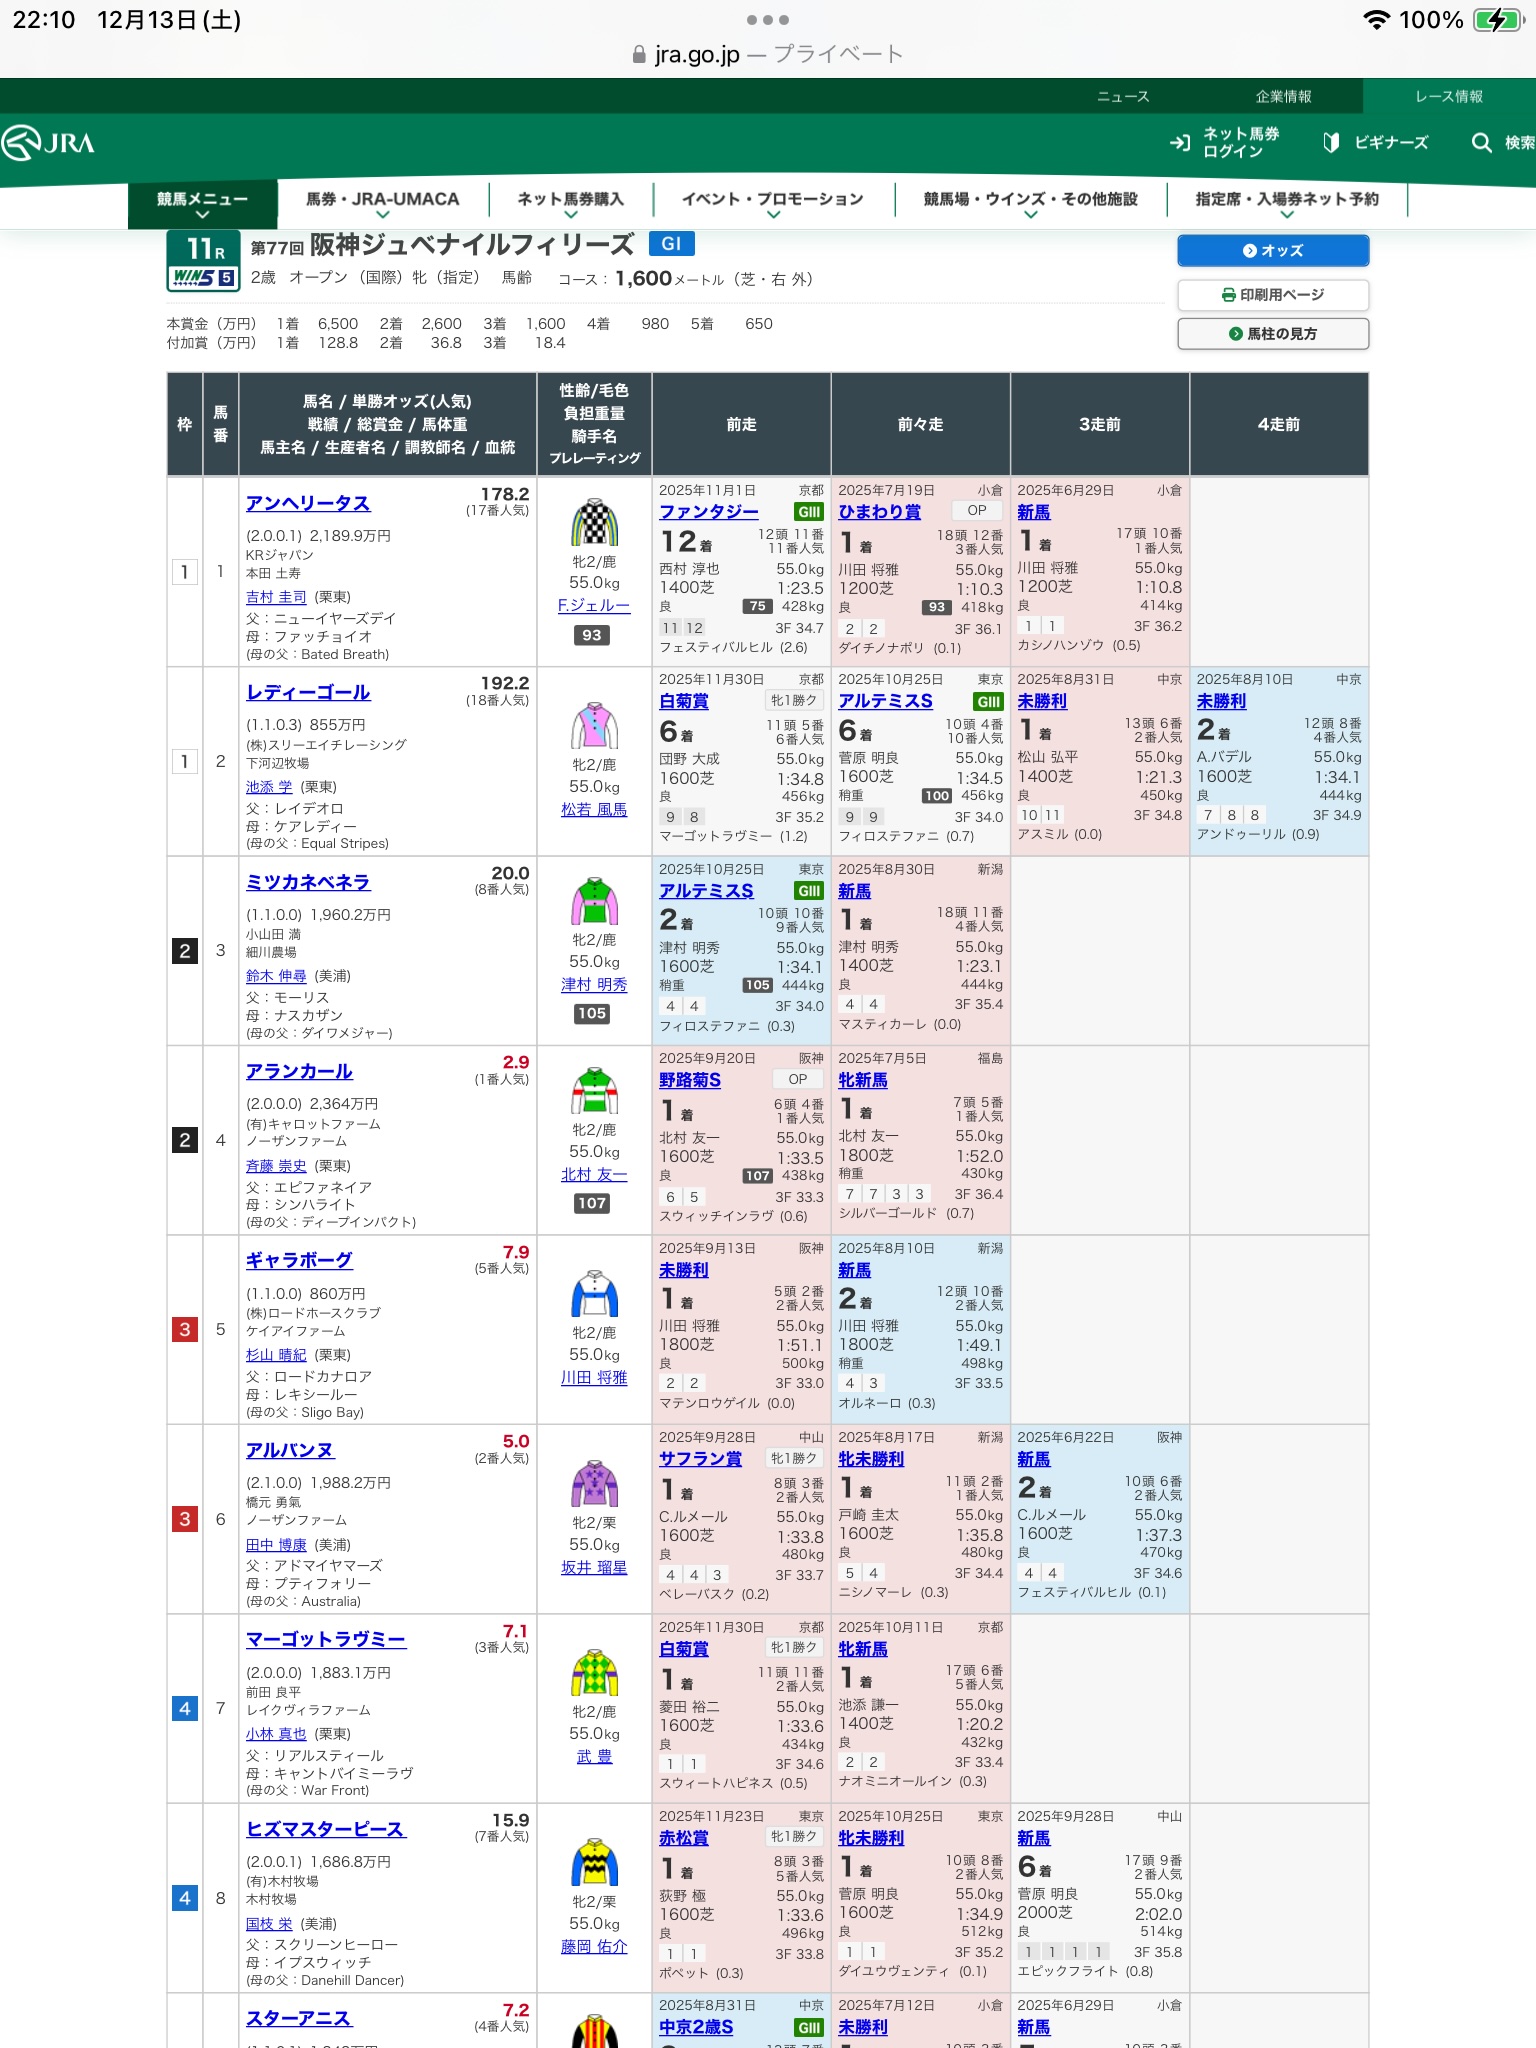This screenshot has width=1536, height=2048.
Task: Click the マーゴットラヴミー jockey silk icon
Action: 594,1674
